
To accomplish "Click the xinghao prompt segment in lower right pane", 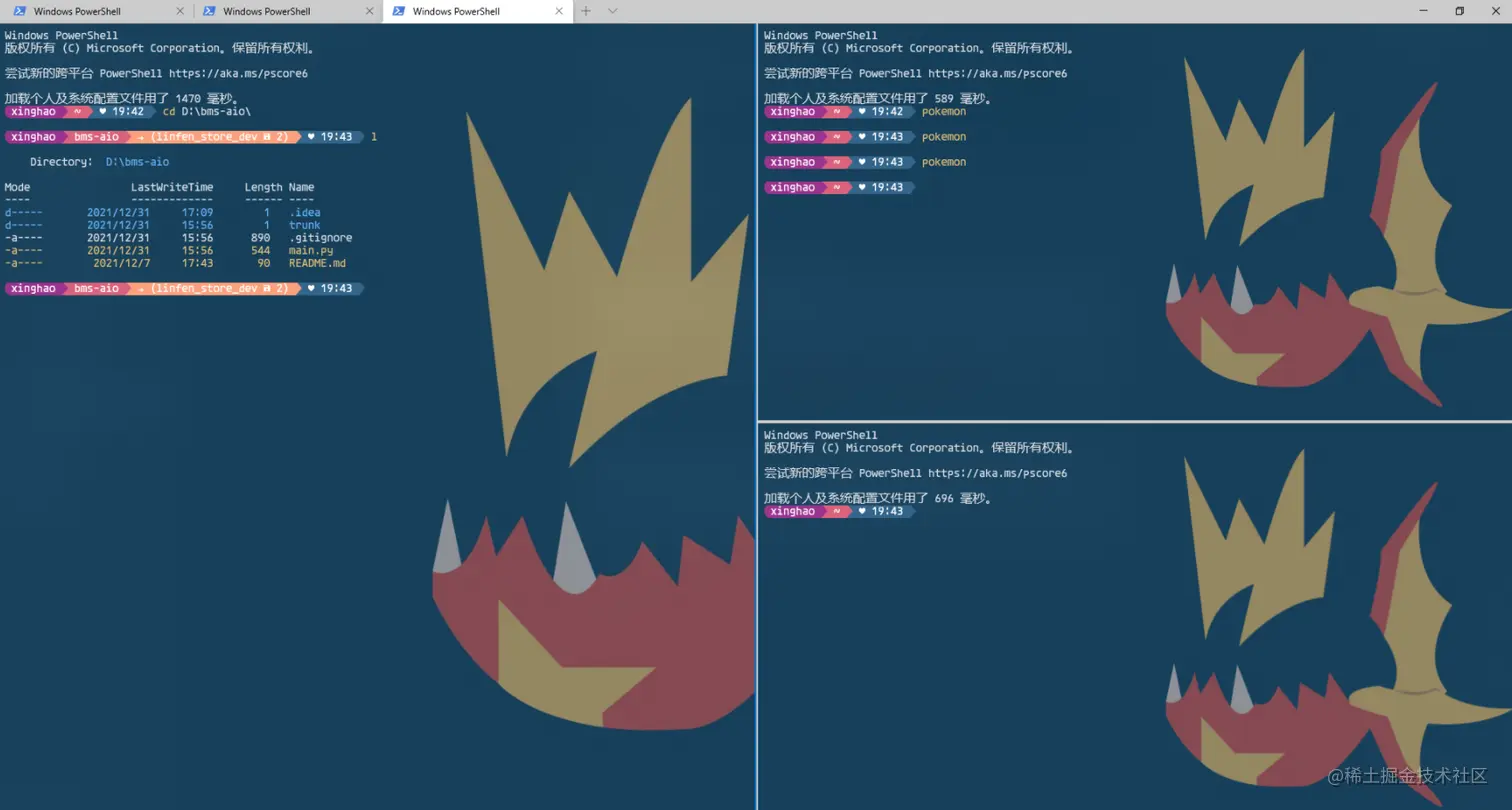I will pyautogui.click(x=793, y=511).
